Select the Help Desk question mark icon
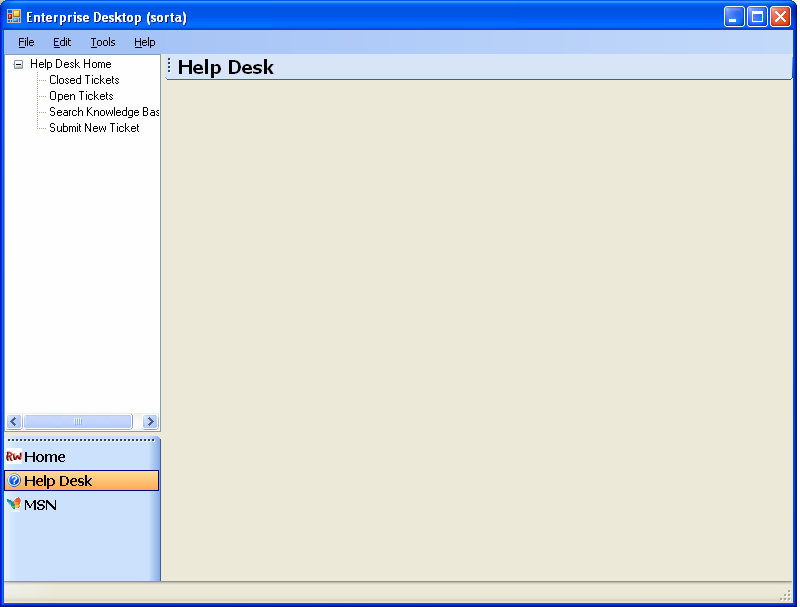 click(14, 481)
